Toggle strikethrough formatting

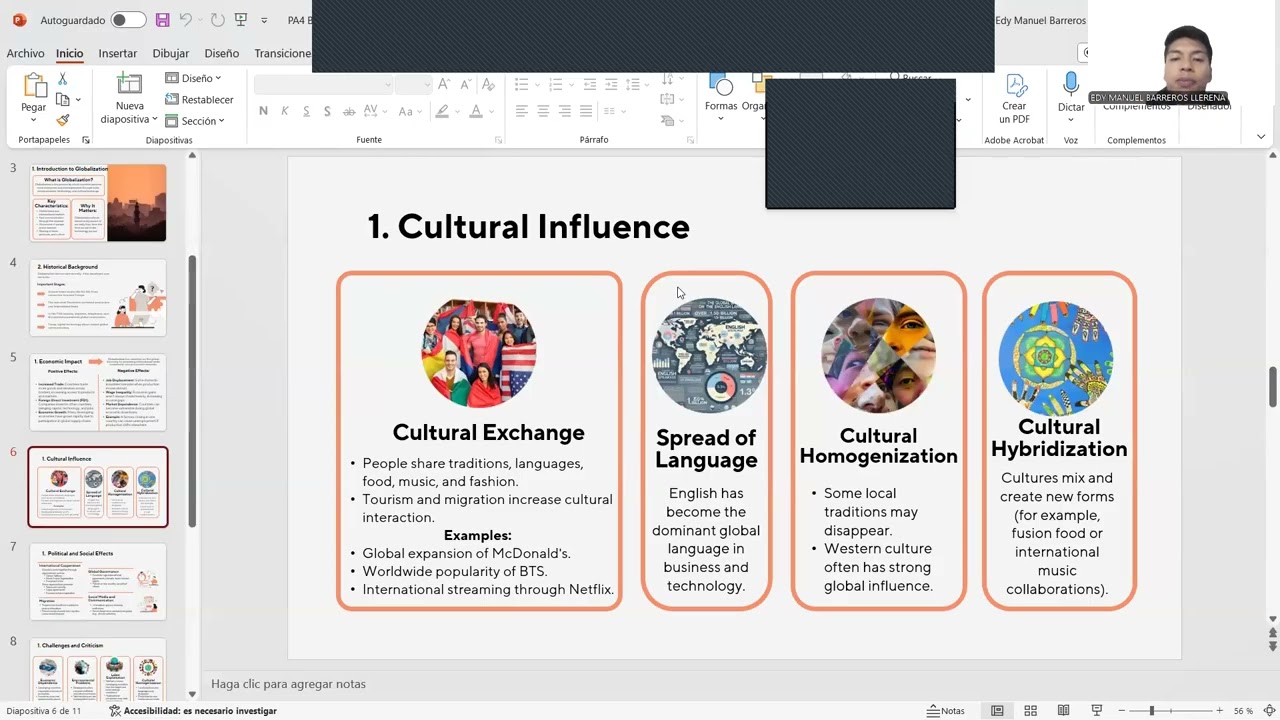click(349, 111)
